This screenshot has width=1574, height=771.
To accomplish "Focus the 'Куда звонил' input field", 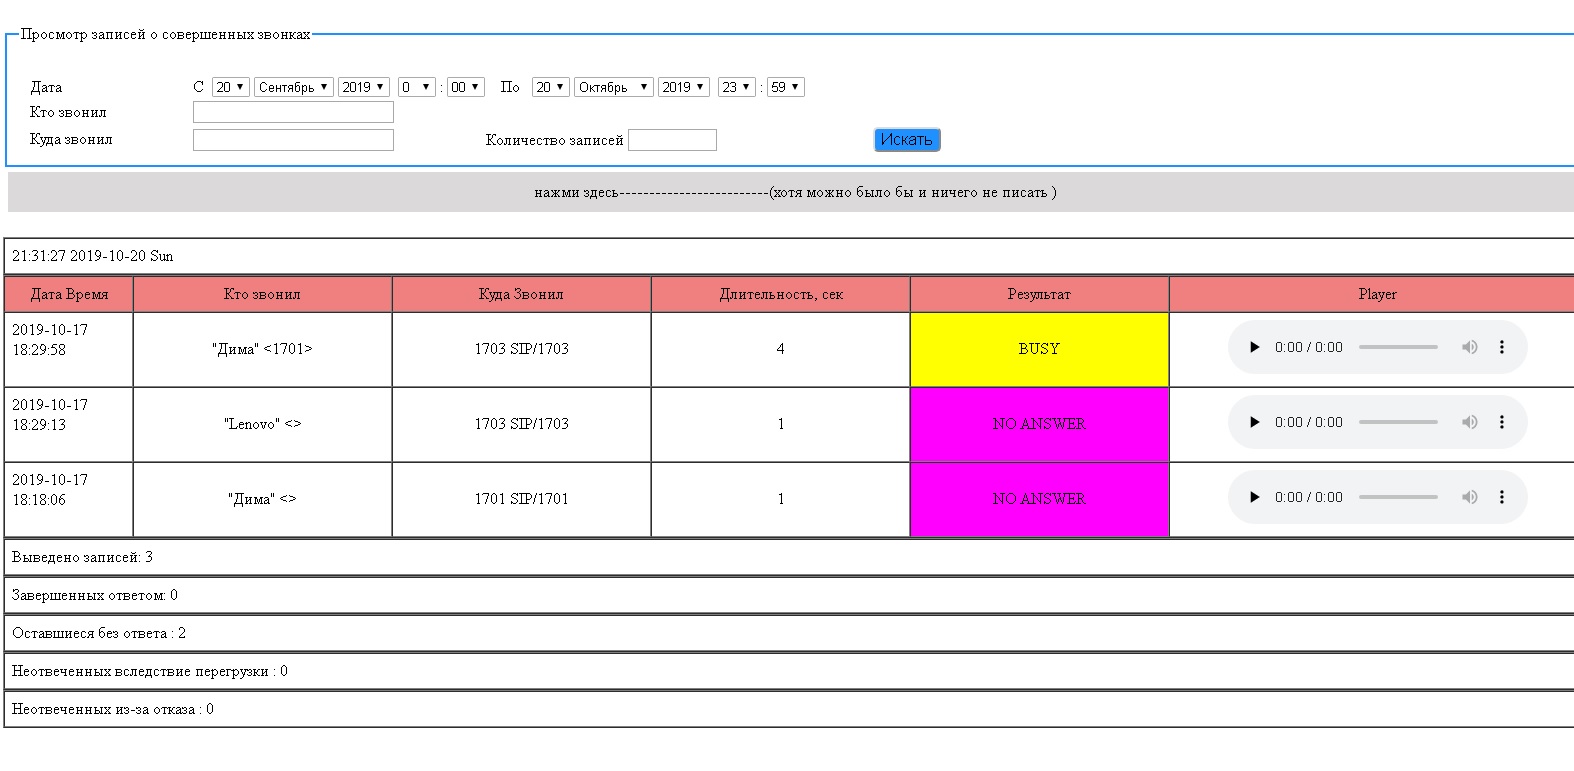I will point(293,140).
